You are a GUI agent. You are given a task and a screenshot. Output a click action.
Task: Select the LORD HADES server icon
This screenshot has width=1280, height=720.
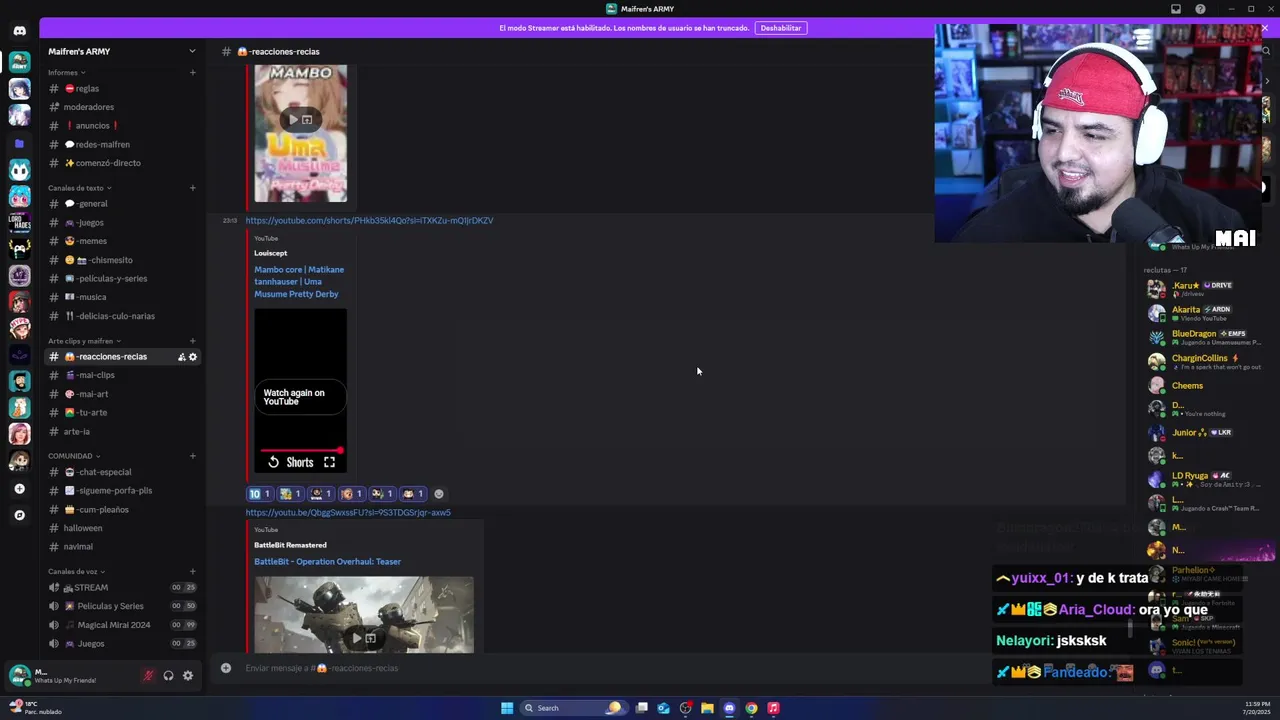click(19, 223)
